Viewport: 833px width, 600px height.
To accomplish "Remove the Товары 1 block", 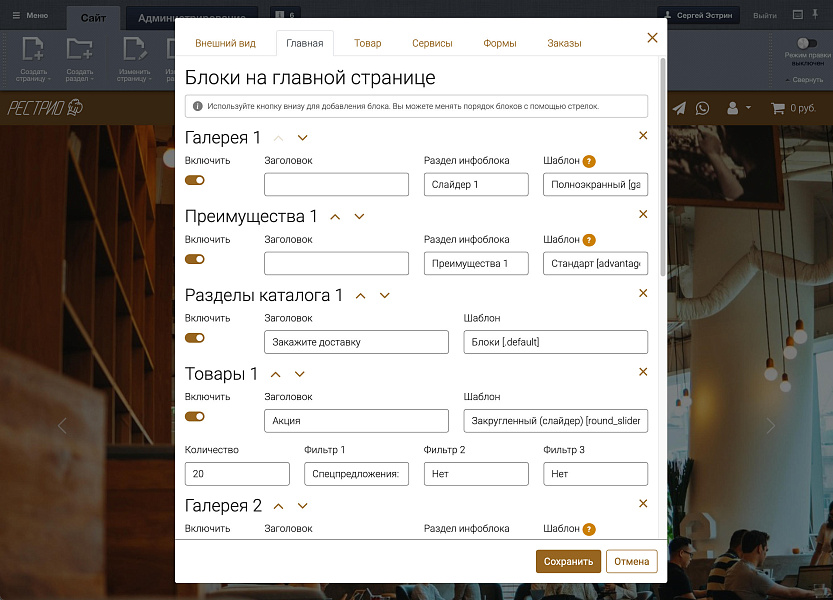I will pyautogui.click(x=643, y=372).
